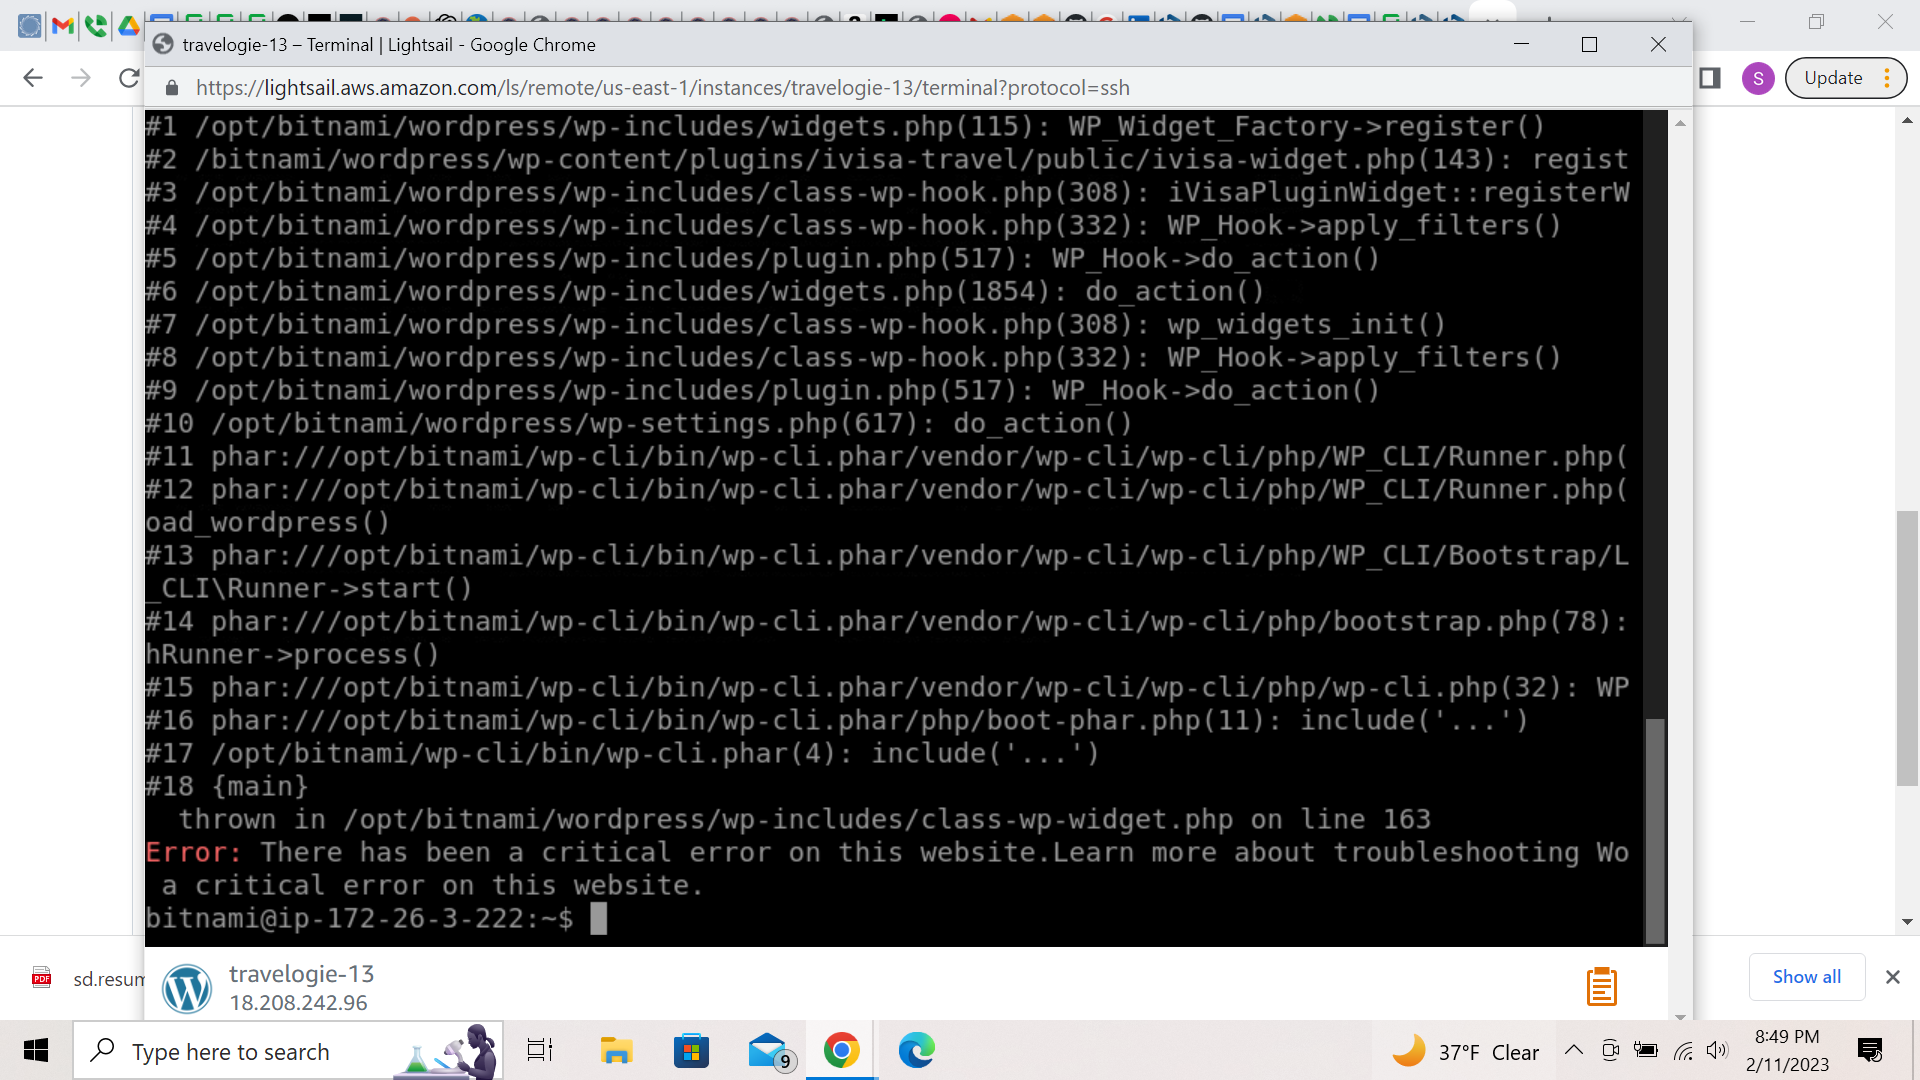Launch Microsoft Edge from the taskbar

[x=917, y=1050]
